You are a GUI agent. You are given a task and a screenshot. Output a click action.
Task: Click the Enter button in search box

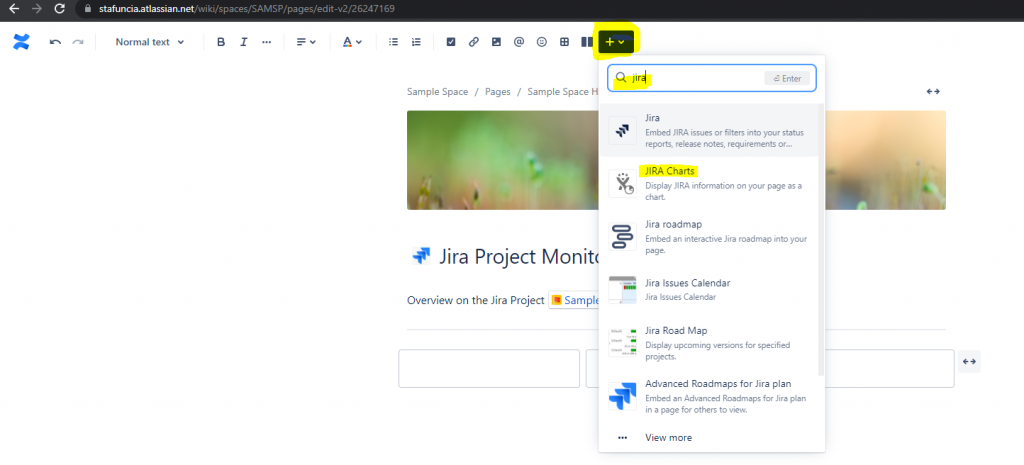pyautogui.click(x=787, y=78)
